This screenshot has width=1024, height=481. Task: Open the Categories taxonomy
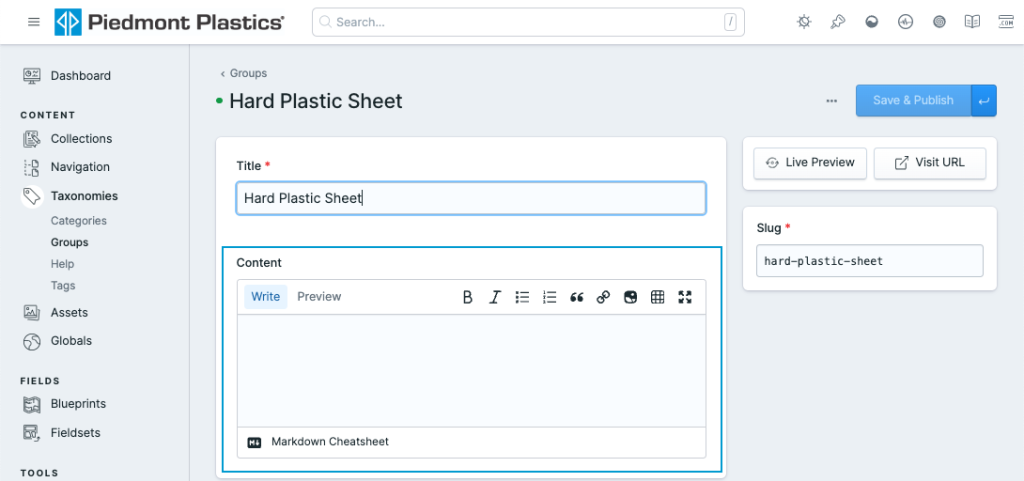pyautogui.click(x=78, y=221)
